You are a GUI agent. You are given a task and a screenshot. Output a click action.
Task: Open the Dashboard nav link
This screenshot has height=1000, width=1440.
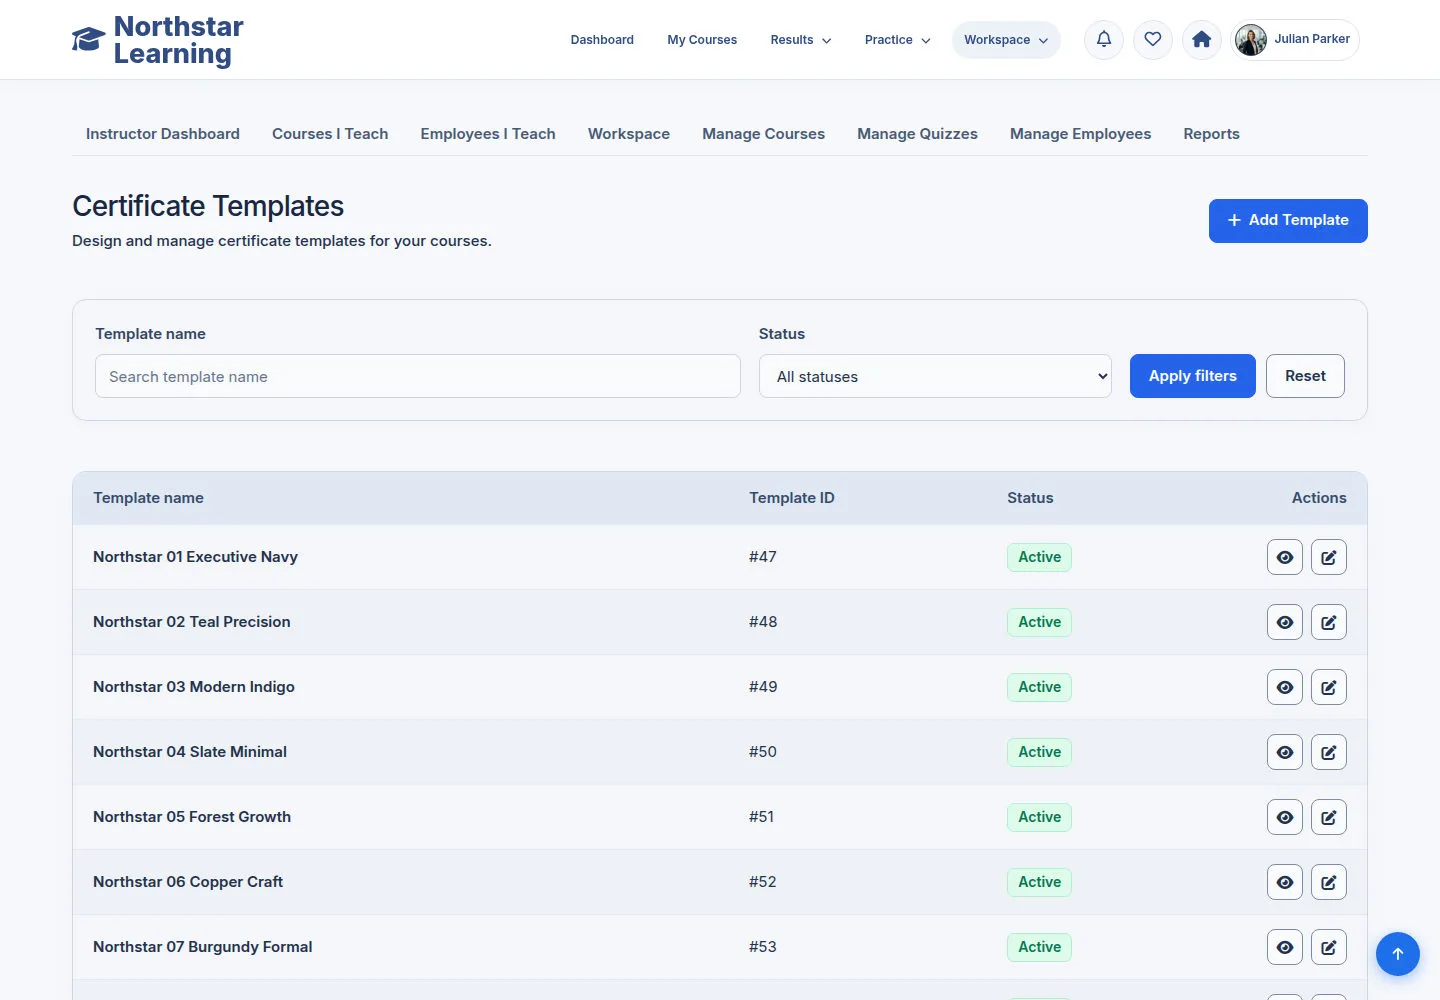[602, 40]
